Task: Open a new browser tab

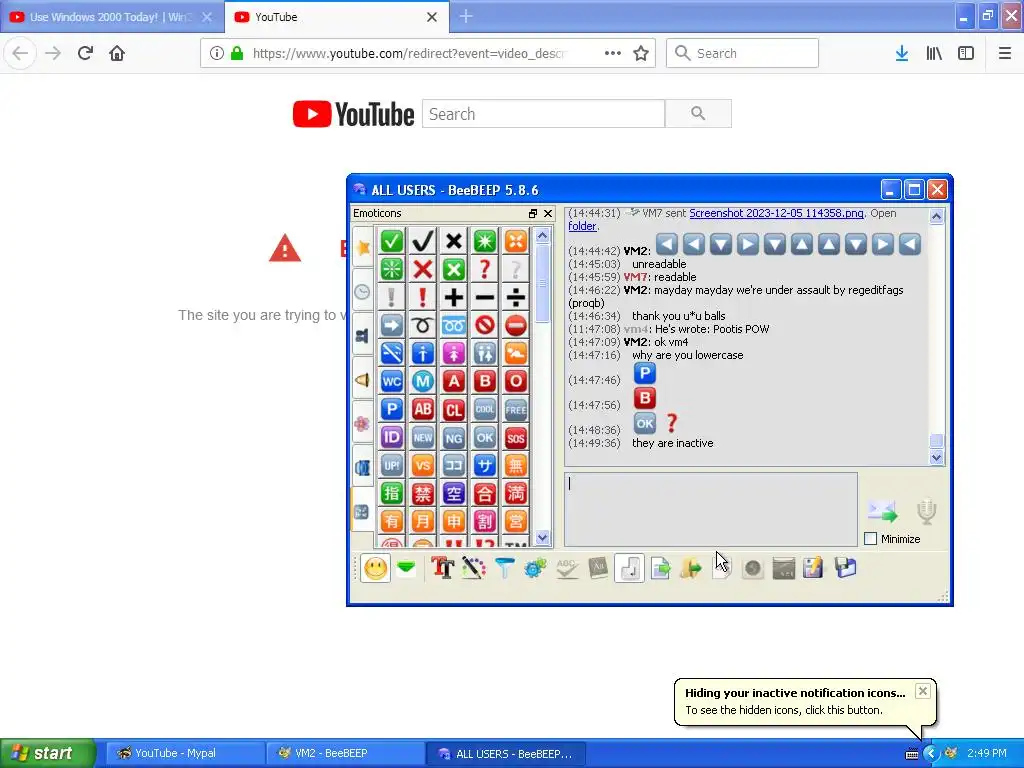Action: [x=466, y=16]
